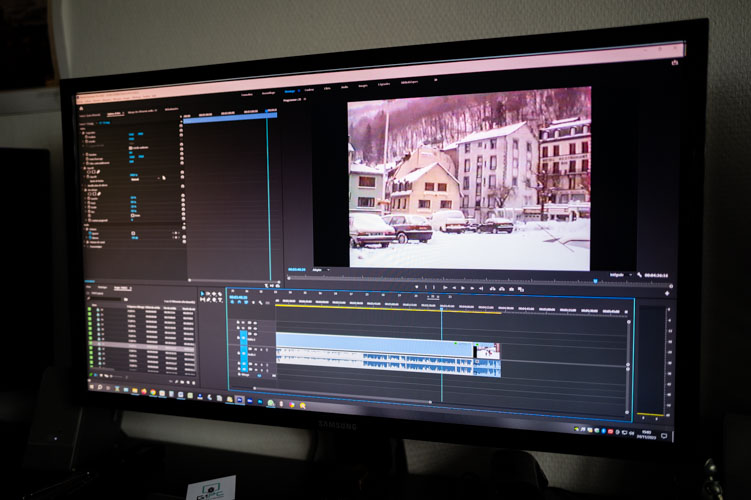Click the timeline playhead position timecode
The width and height of the screenshot is (751, 500).
pos(237,297)
